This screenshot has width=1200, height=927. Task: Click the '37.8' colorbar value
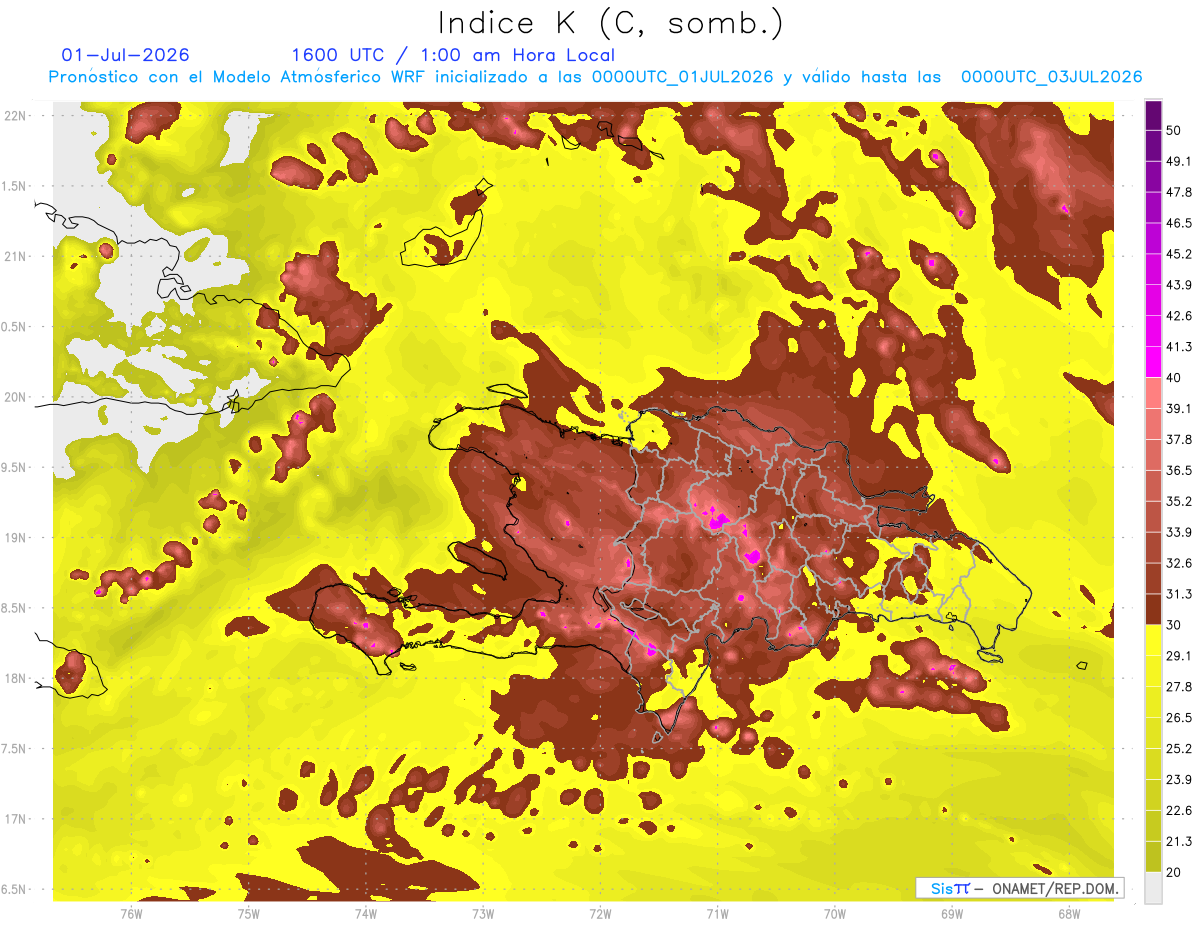tap(1179, 440)
